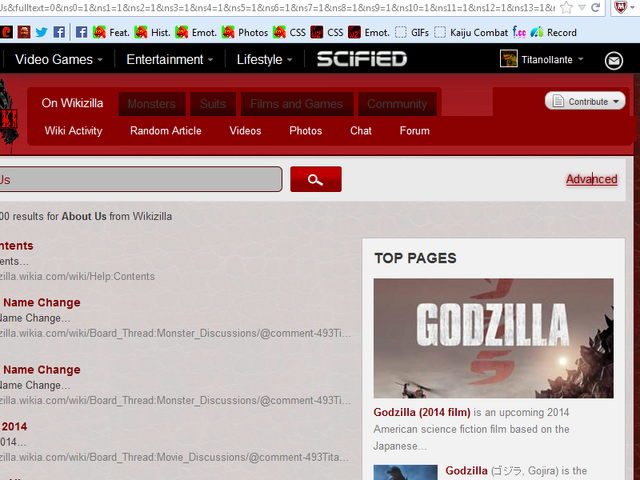Open the Twitter bird bookmark
This screenshot has width=640, height=480.
click(x=41, y=32)
